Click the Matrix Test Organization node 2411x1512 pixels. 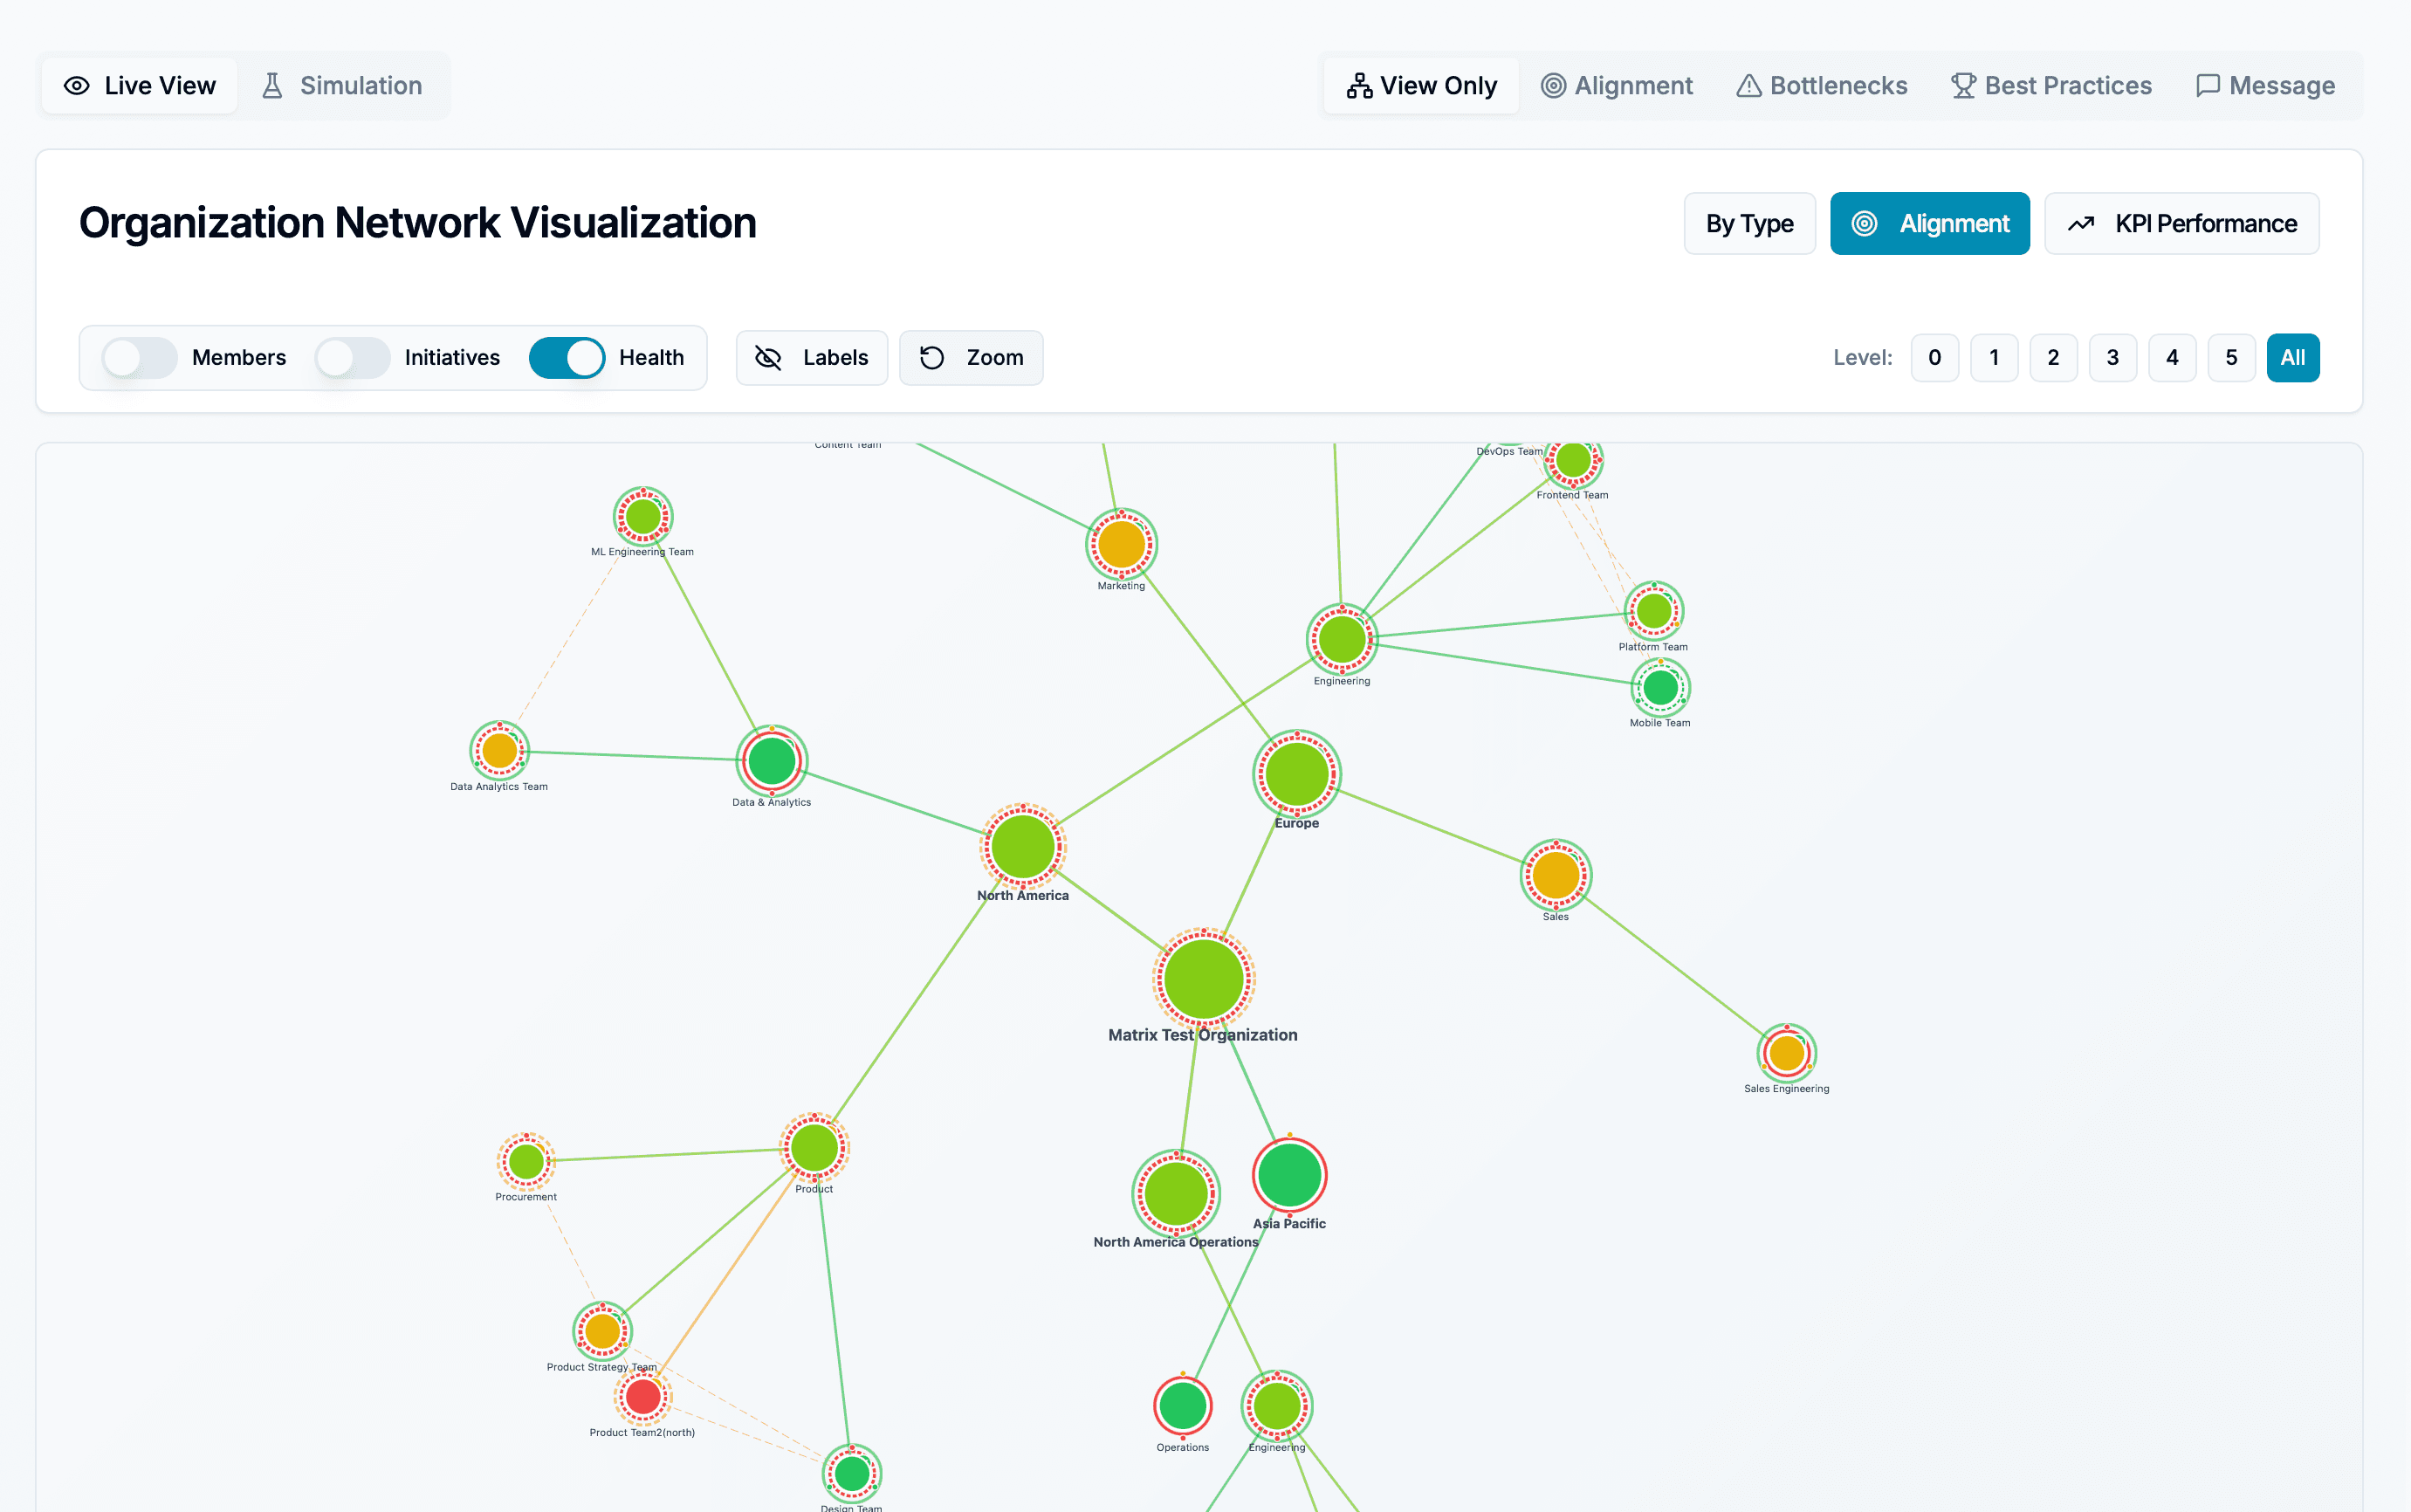pos(1203,980)
